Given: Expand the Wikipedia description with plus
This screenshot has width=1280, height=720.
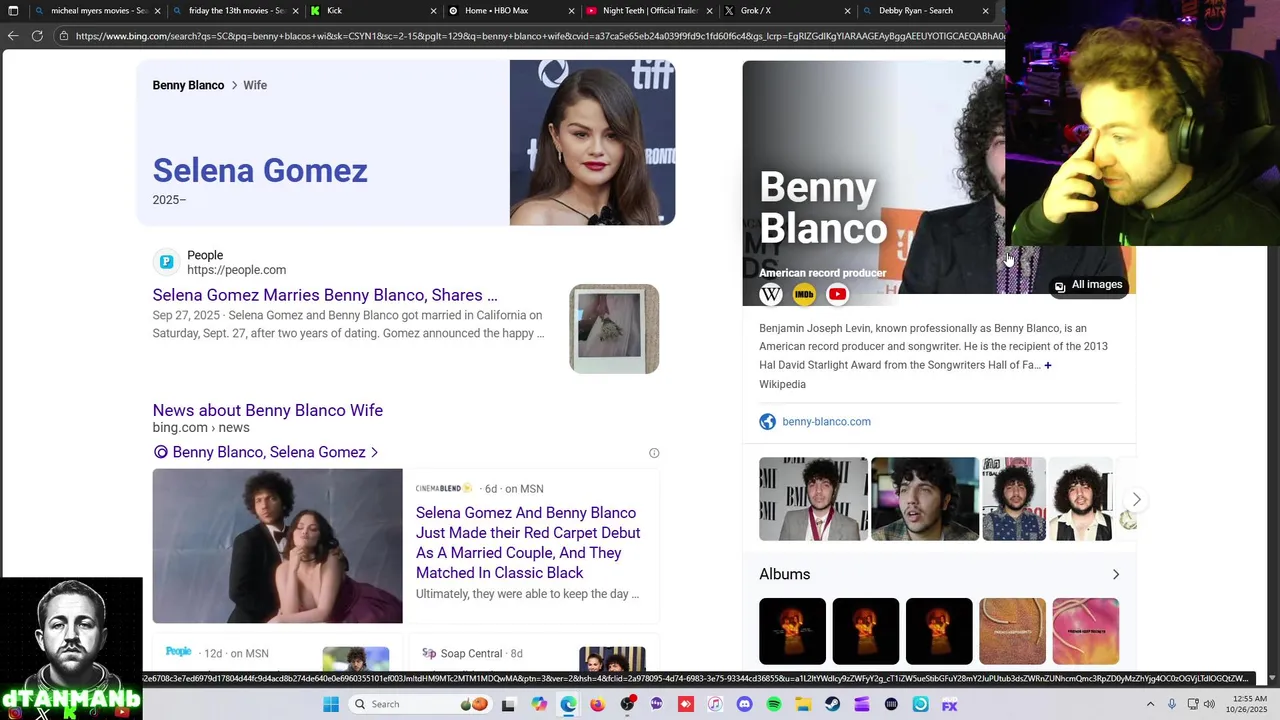Looking at the screenshot, I should click(x=1048, y=365).
